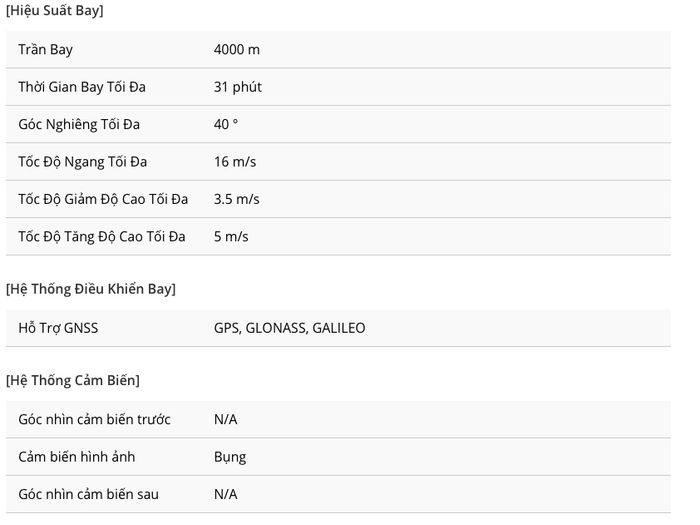Select the Hỗ Trợ GNSS row label
Screen dimensions: 700x525
coord(58,328)
